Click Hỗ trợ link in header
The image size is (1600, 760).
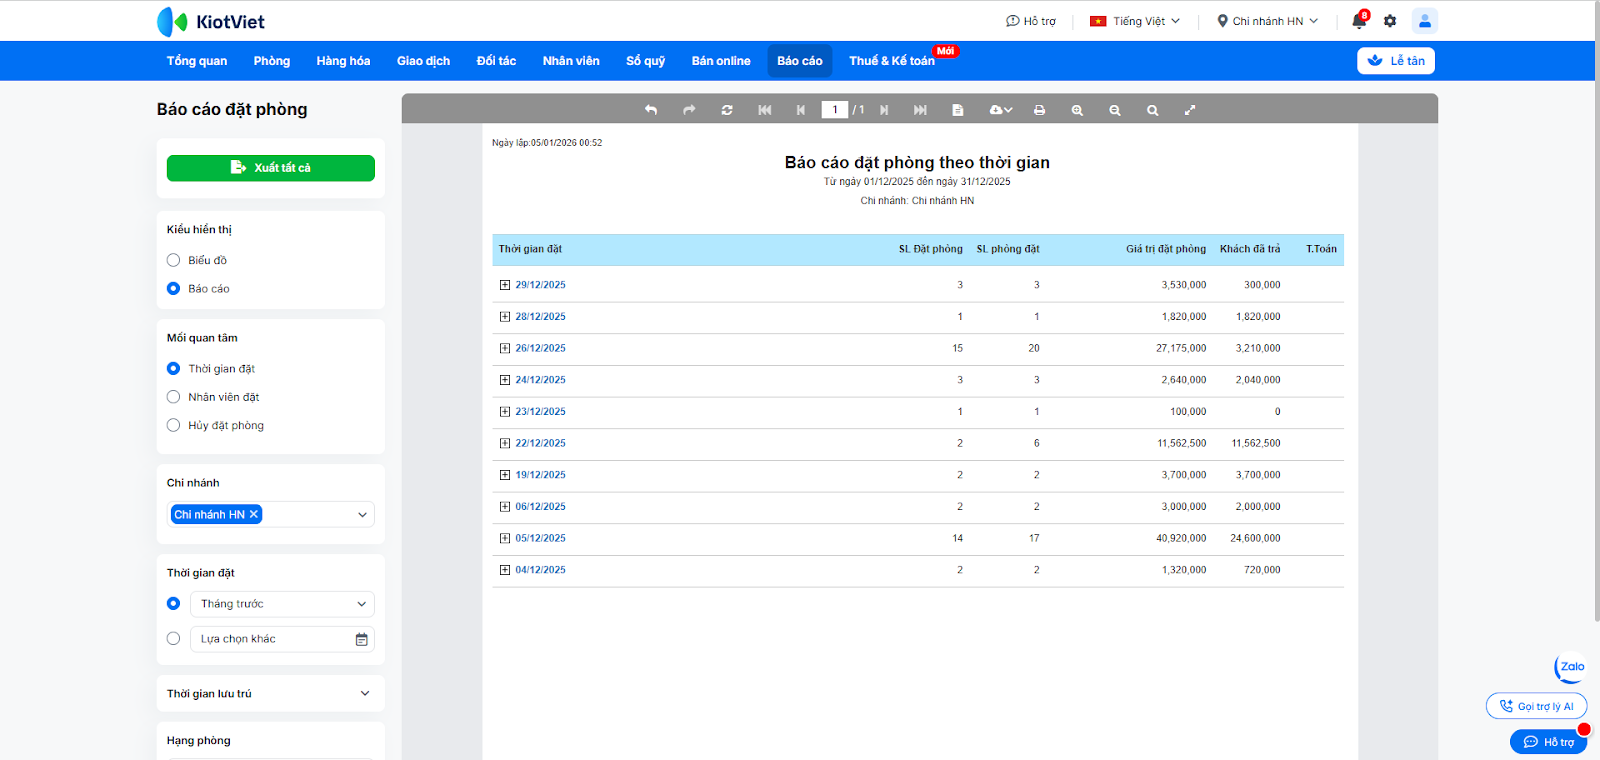[1031, 21]
